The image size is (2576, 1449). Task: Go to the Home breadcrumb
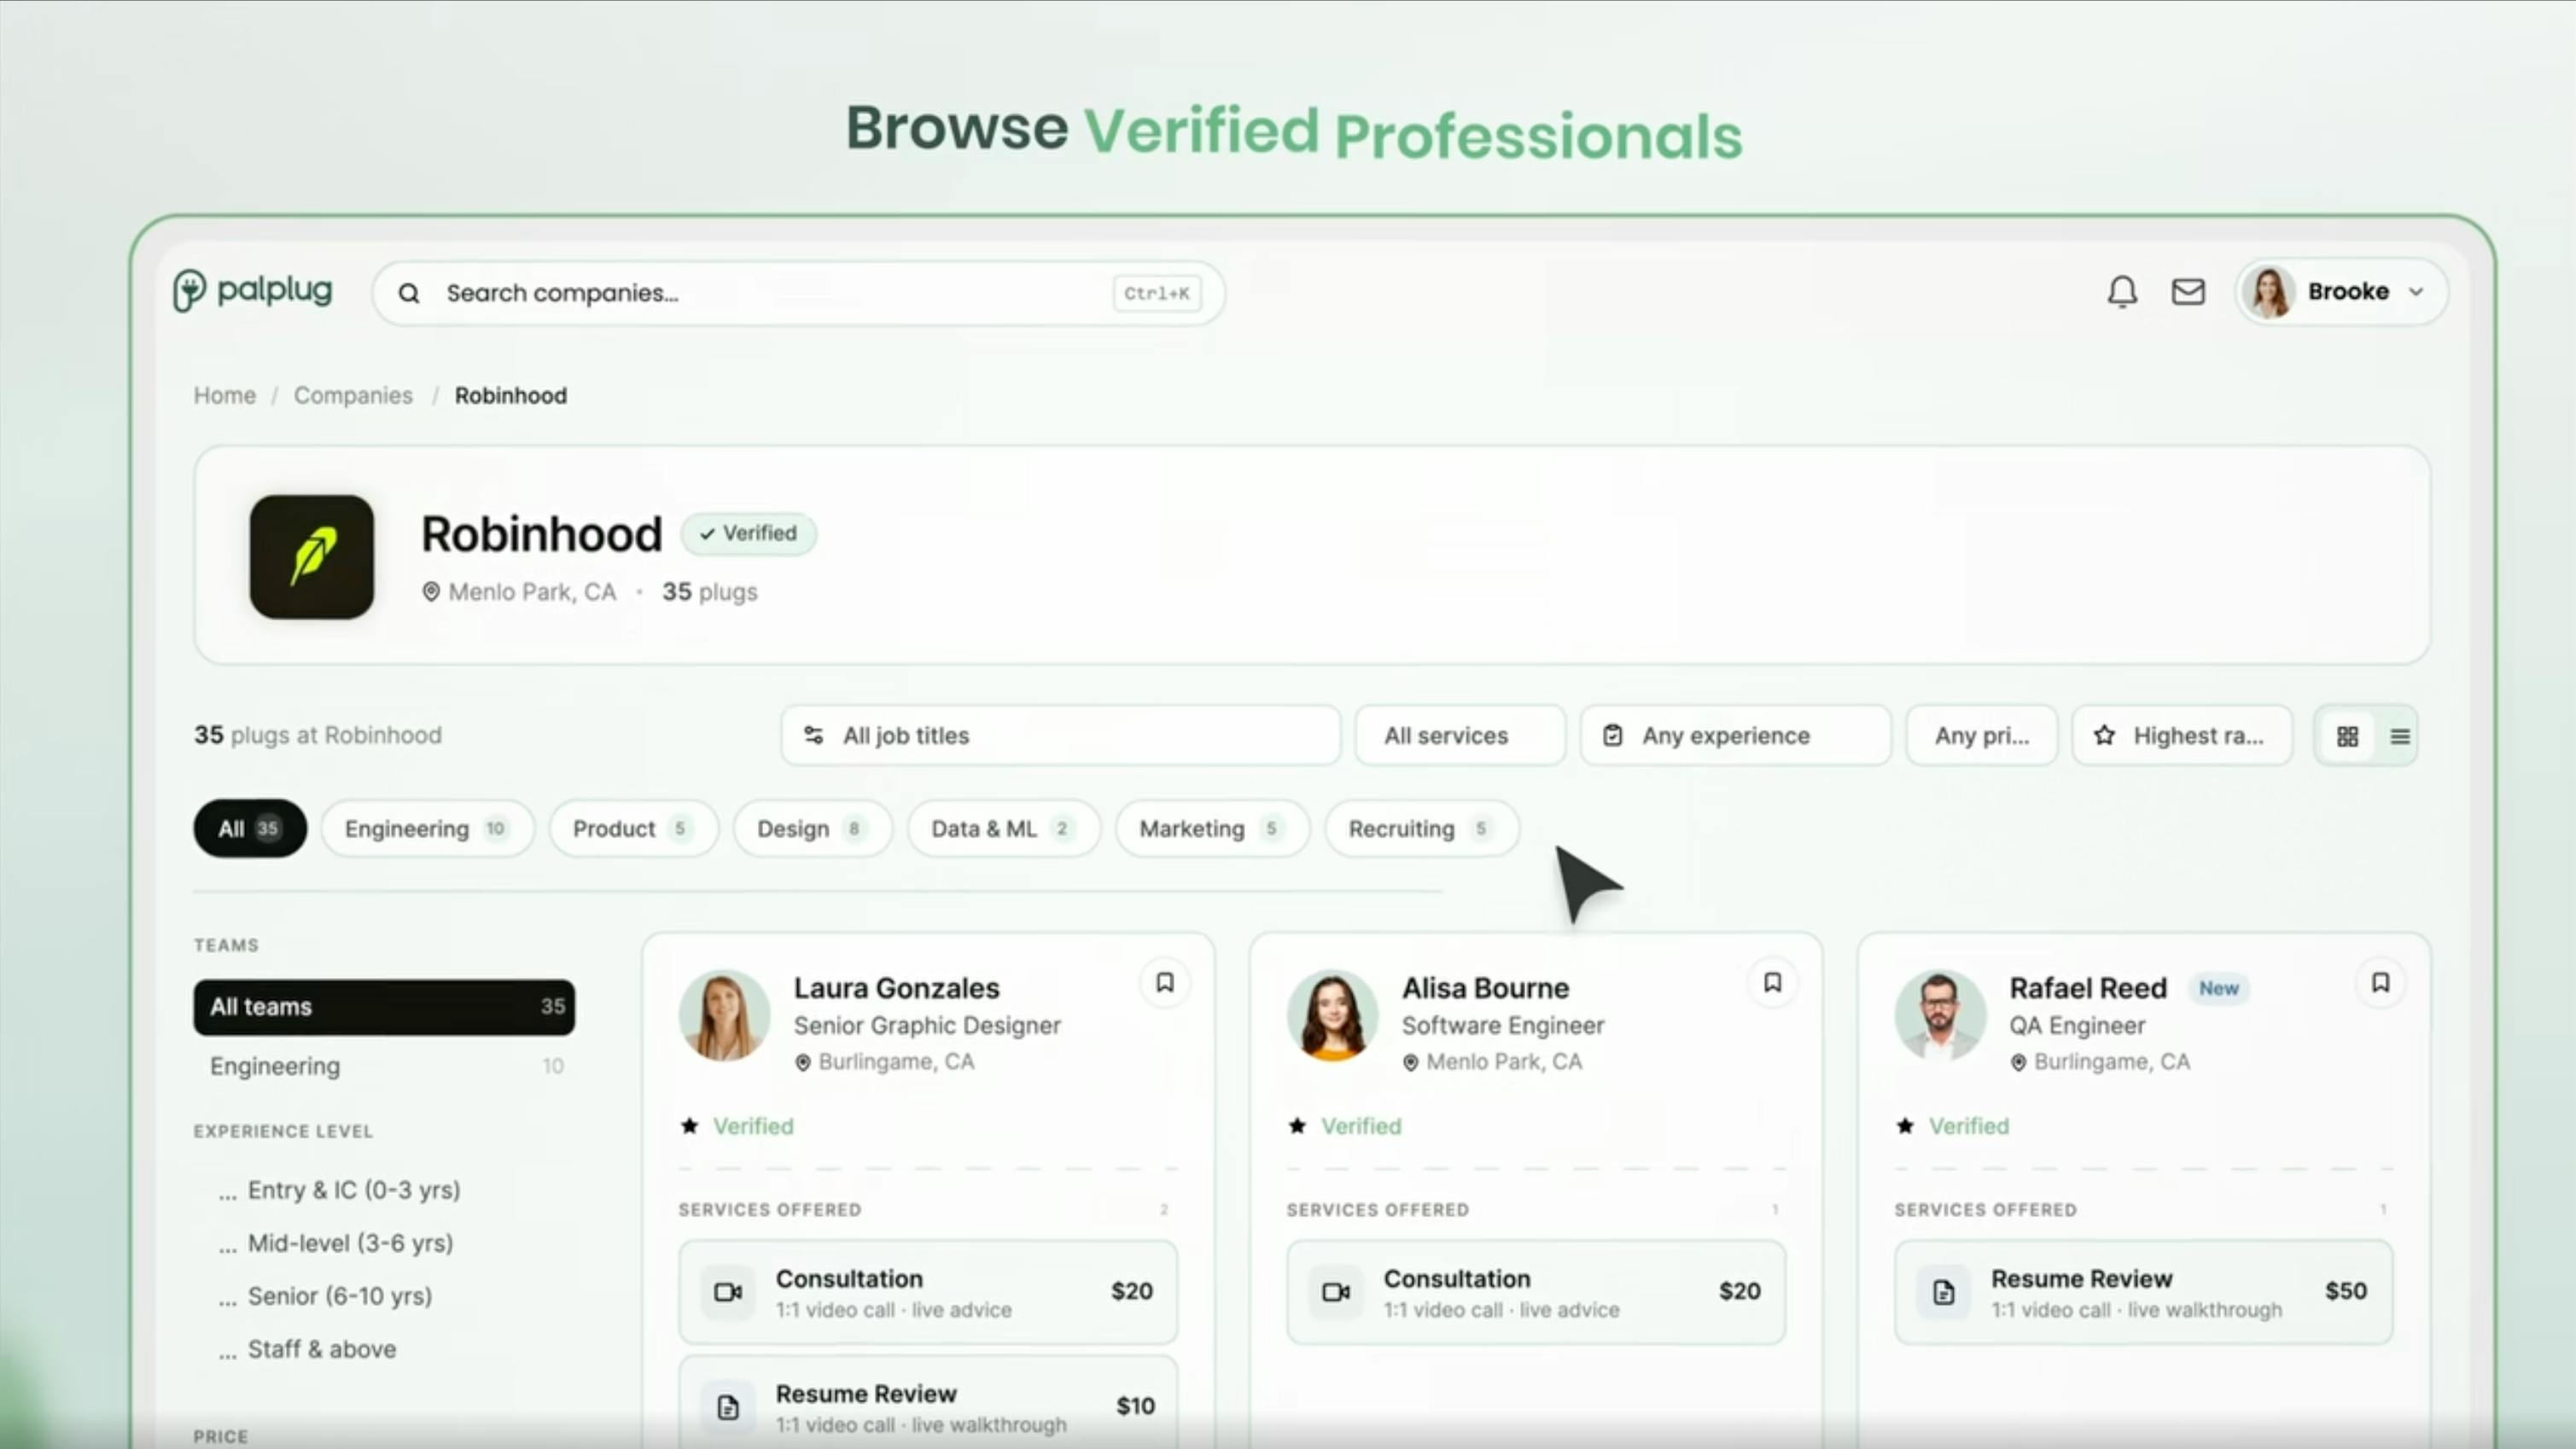pyautogui.click(x=225, y=395)
